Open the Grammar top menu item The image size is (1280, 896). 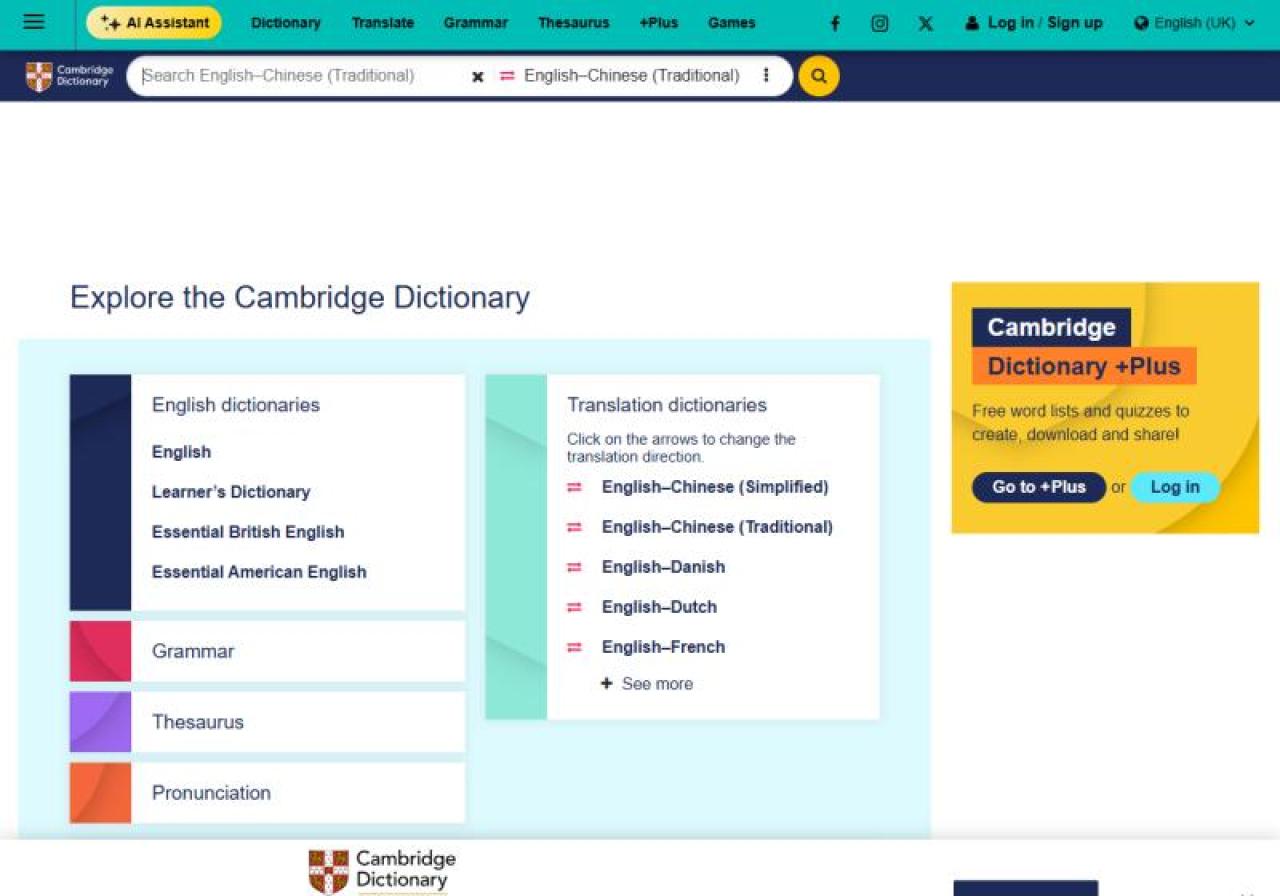click(476, 23)
